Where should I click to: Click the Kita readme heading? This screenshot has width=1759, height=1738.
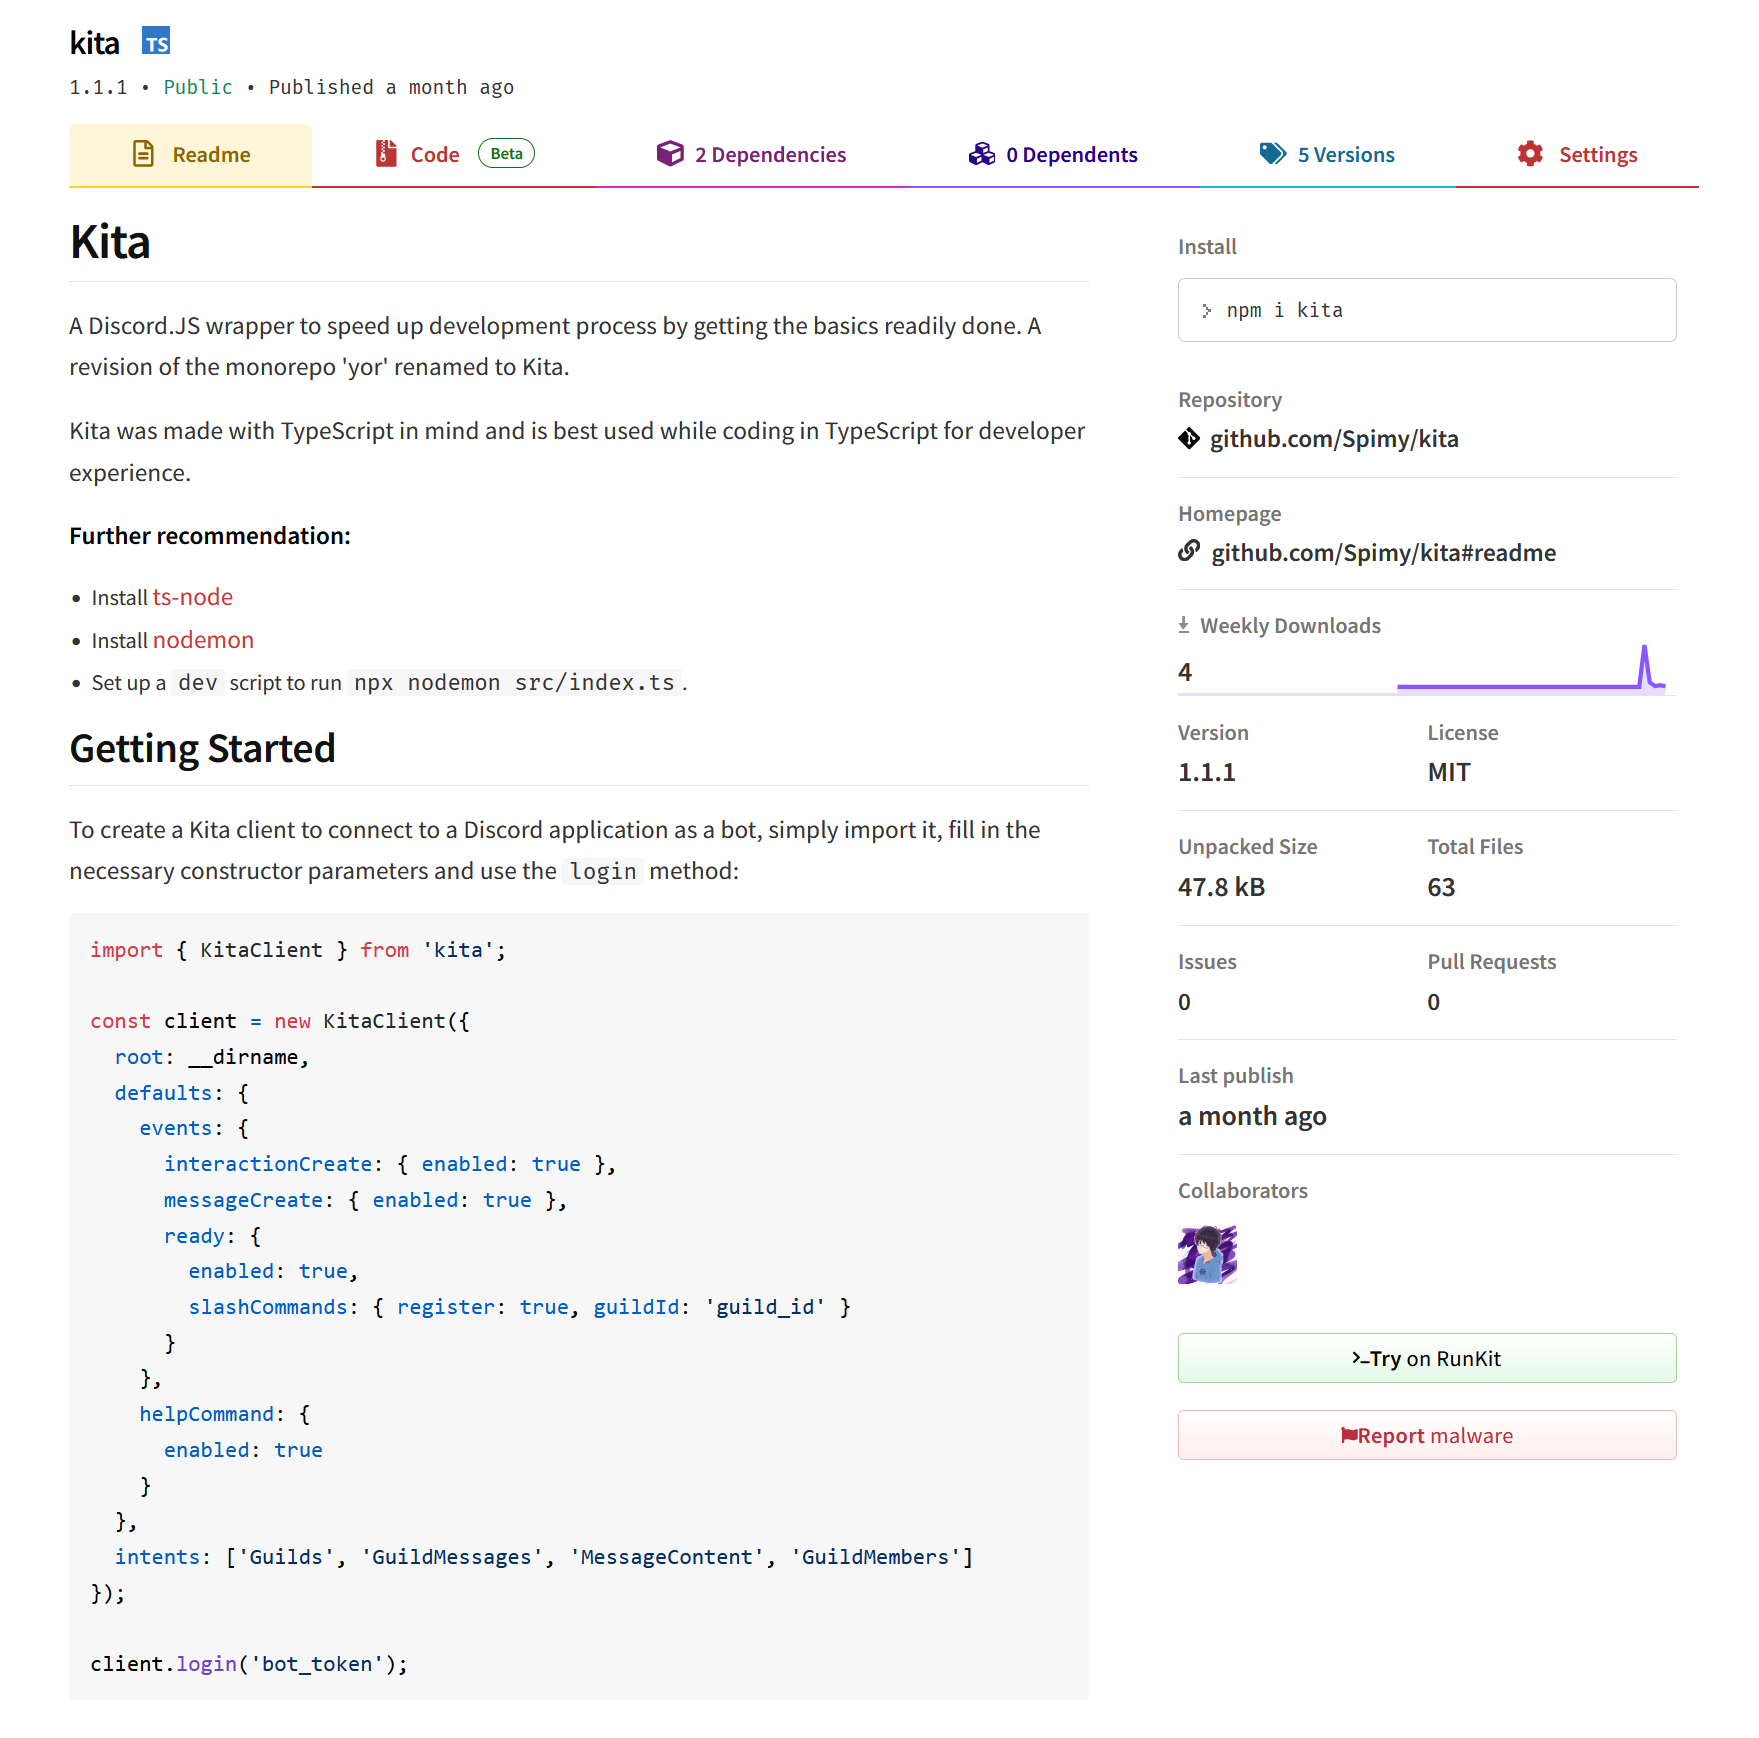(110, 242)
